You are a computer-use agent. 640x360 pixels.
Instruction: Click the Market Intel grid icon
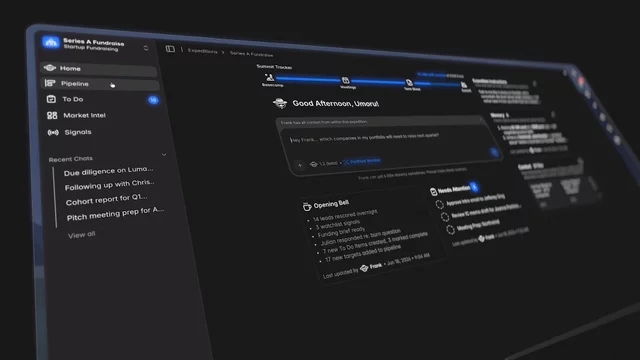point(52,116)
